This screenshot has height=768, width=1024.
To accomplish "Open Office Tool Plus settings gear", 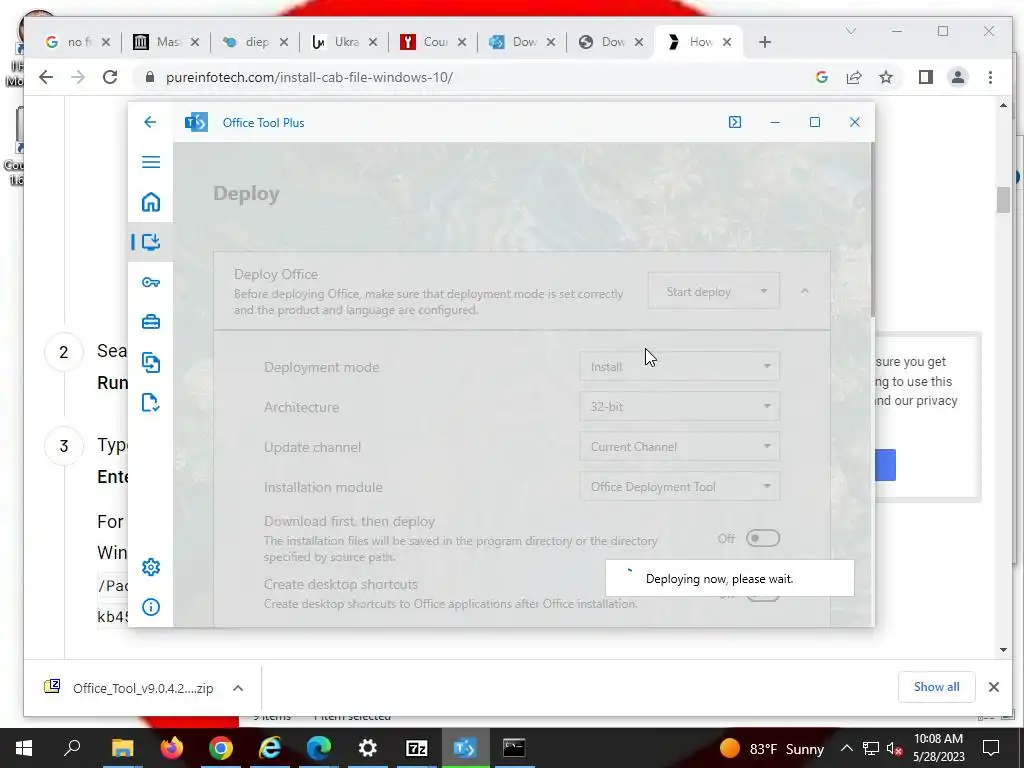I will pyautogui.click(x=151, y=567).
